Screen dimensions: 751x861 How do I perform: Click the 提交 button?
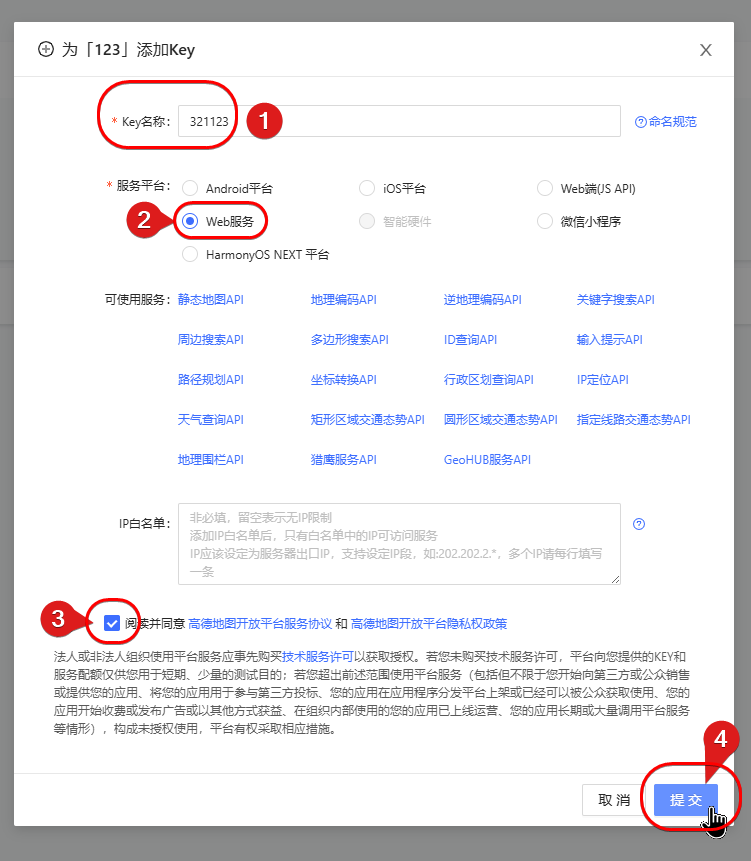686,800
